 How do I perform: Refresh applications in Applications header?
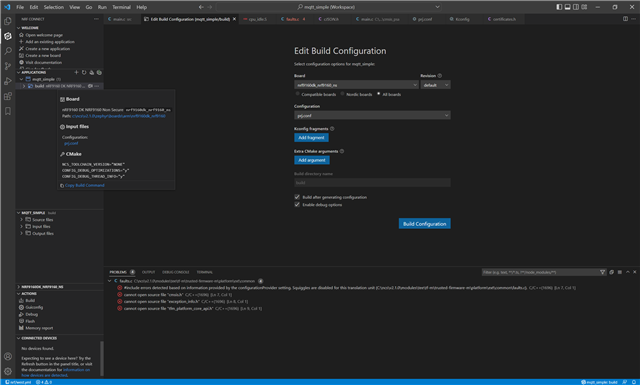tap(84, 72)
